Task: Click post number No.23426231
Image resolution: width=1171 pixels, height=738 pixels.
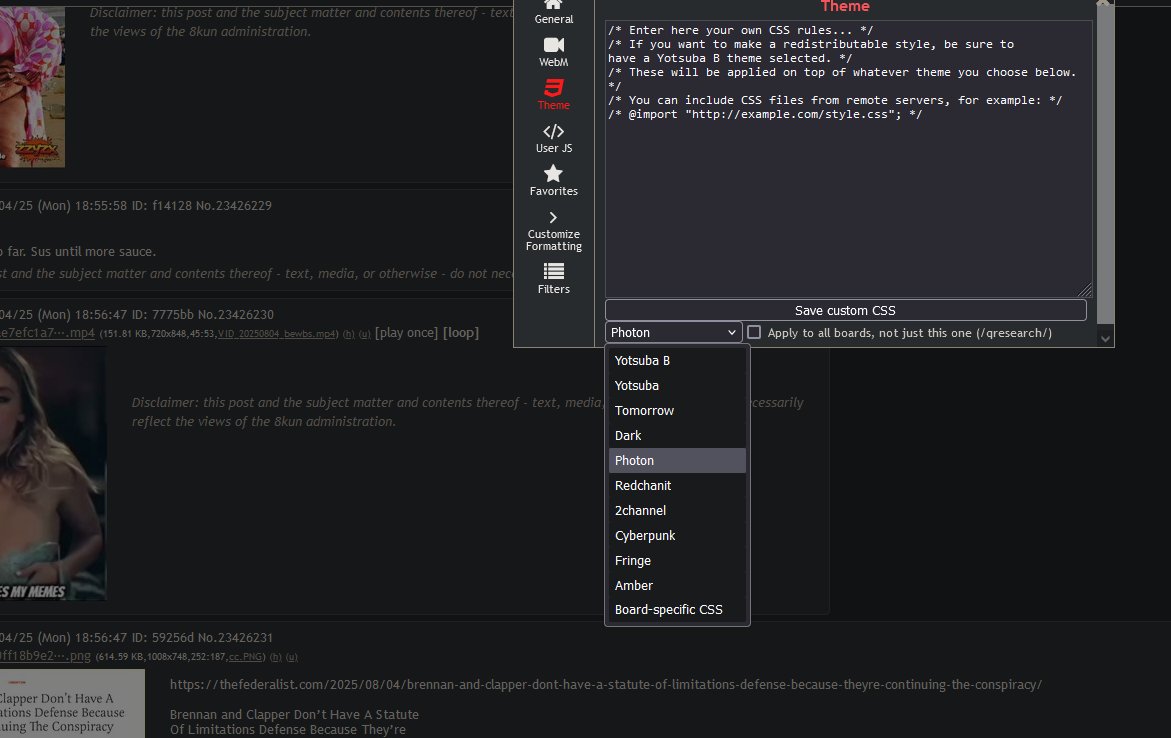Action: (x=235, y=637)
